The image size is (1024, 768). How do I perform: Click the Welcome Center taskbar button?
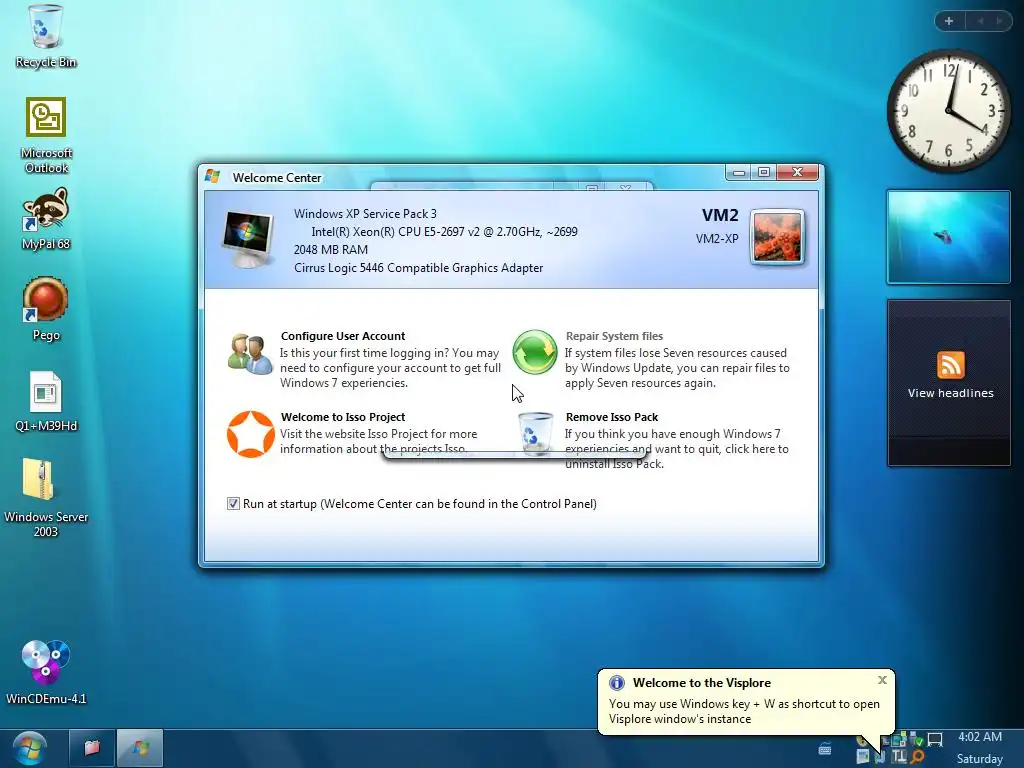(x=140, y=748)
